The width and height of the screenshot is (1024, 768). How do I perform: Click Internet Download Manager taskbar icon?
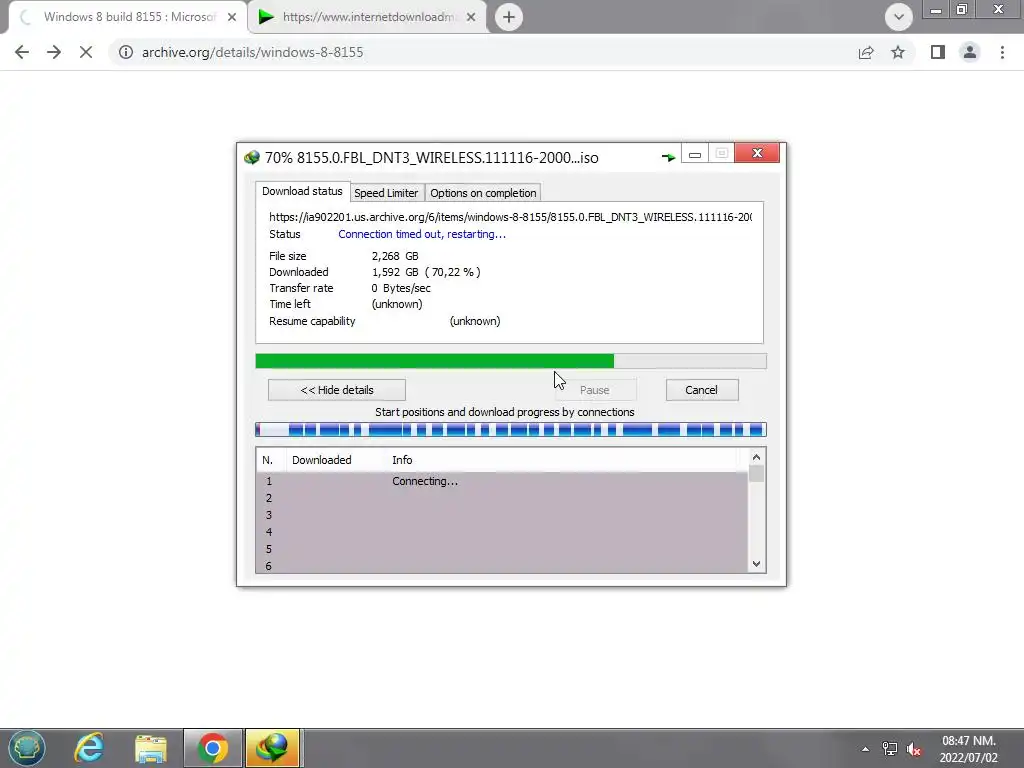272,748
